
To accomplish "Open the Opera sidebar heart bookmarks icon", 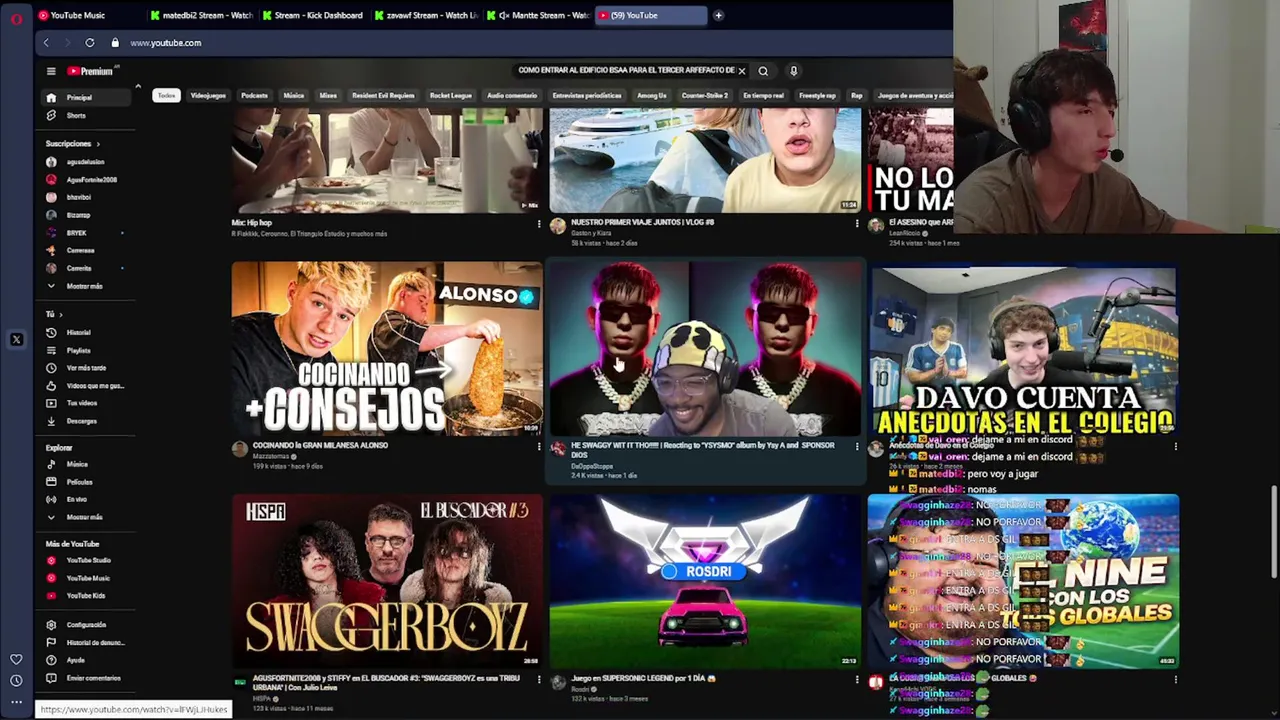I will (x=16, y=659).
